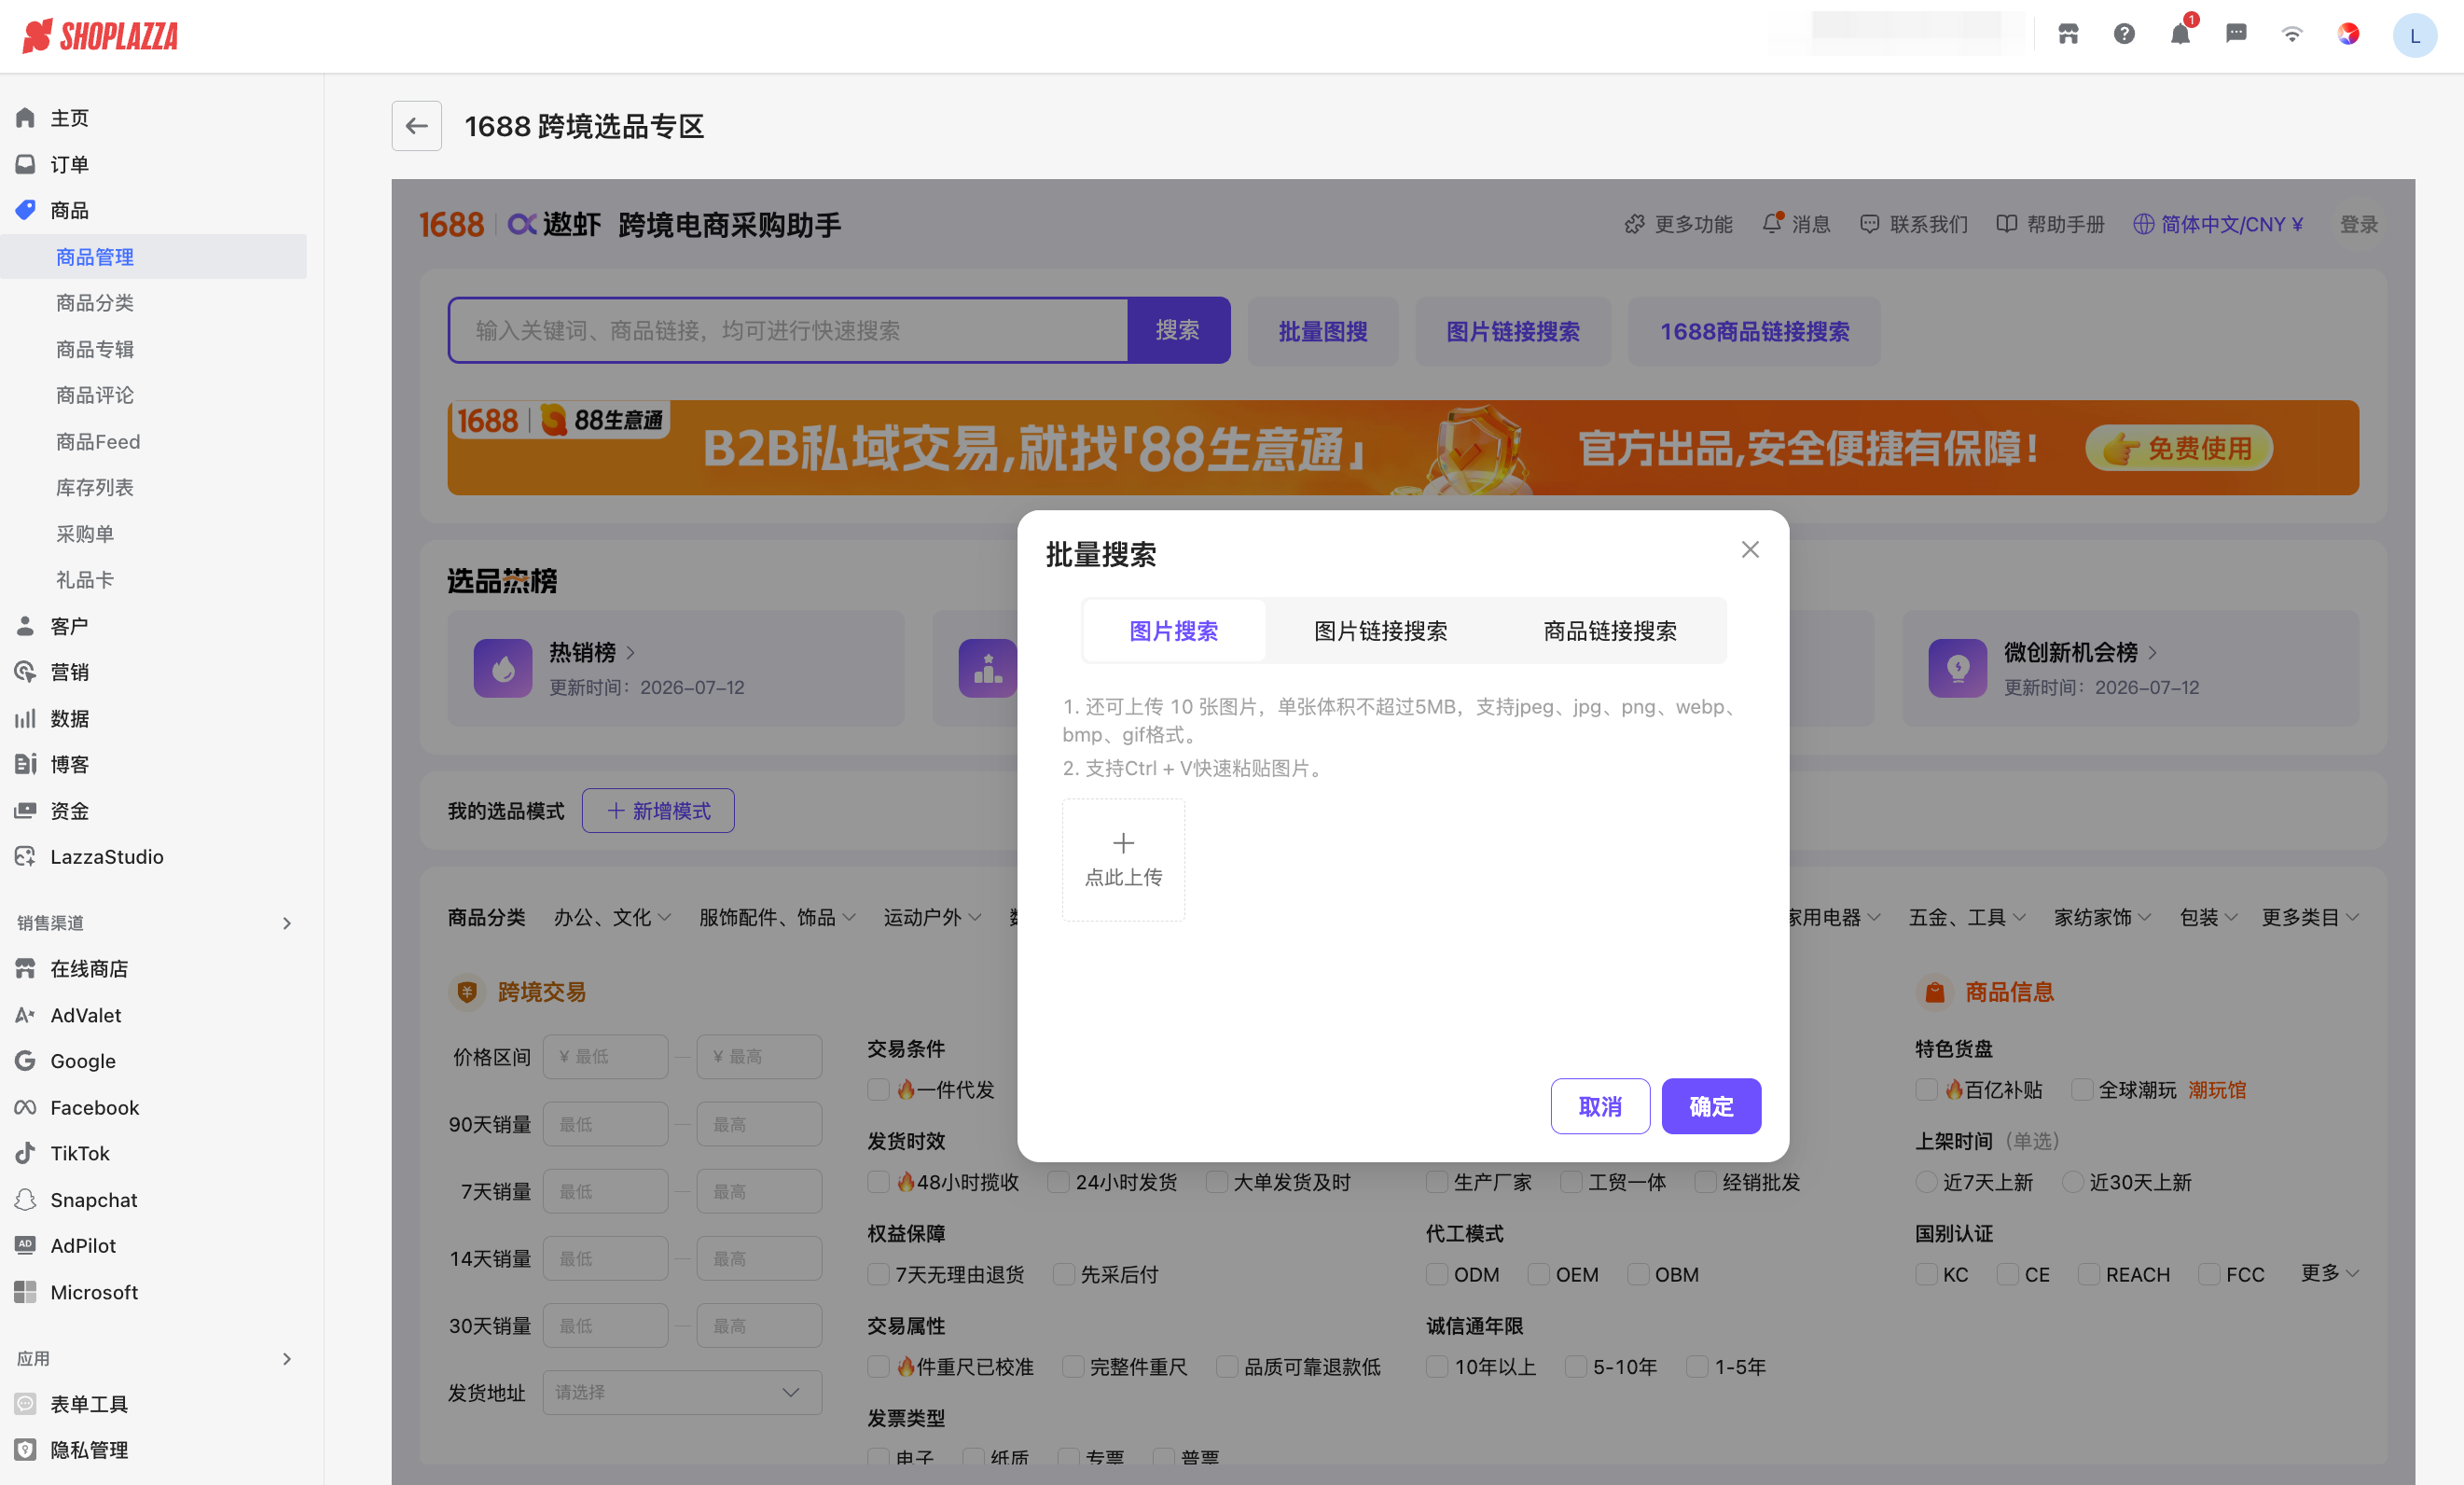Check the 48小时揽收 checkbox
This screenshot has width=2464, height=1485.
pos(878,1182)
